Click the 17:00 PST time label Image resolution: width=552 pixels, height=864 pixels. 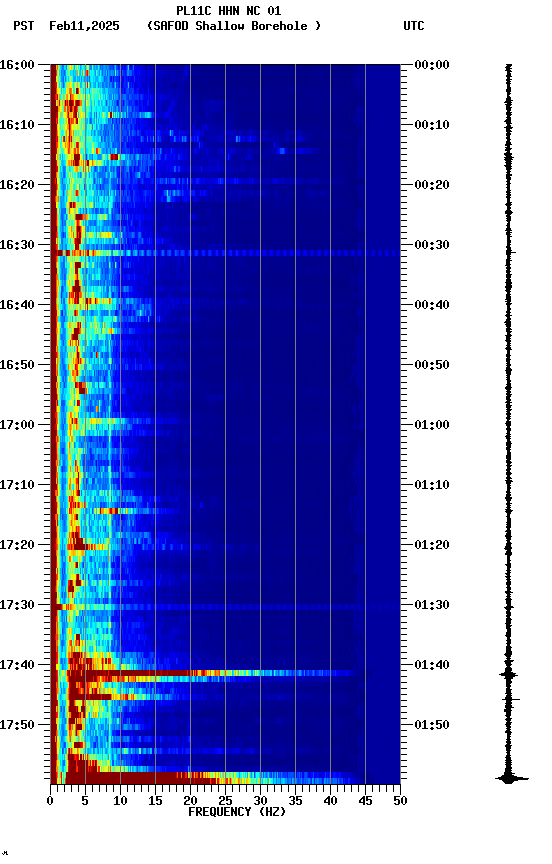point(17,425)
